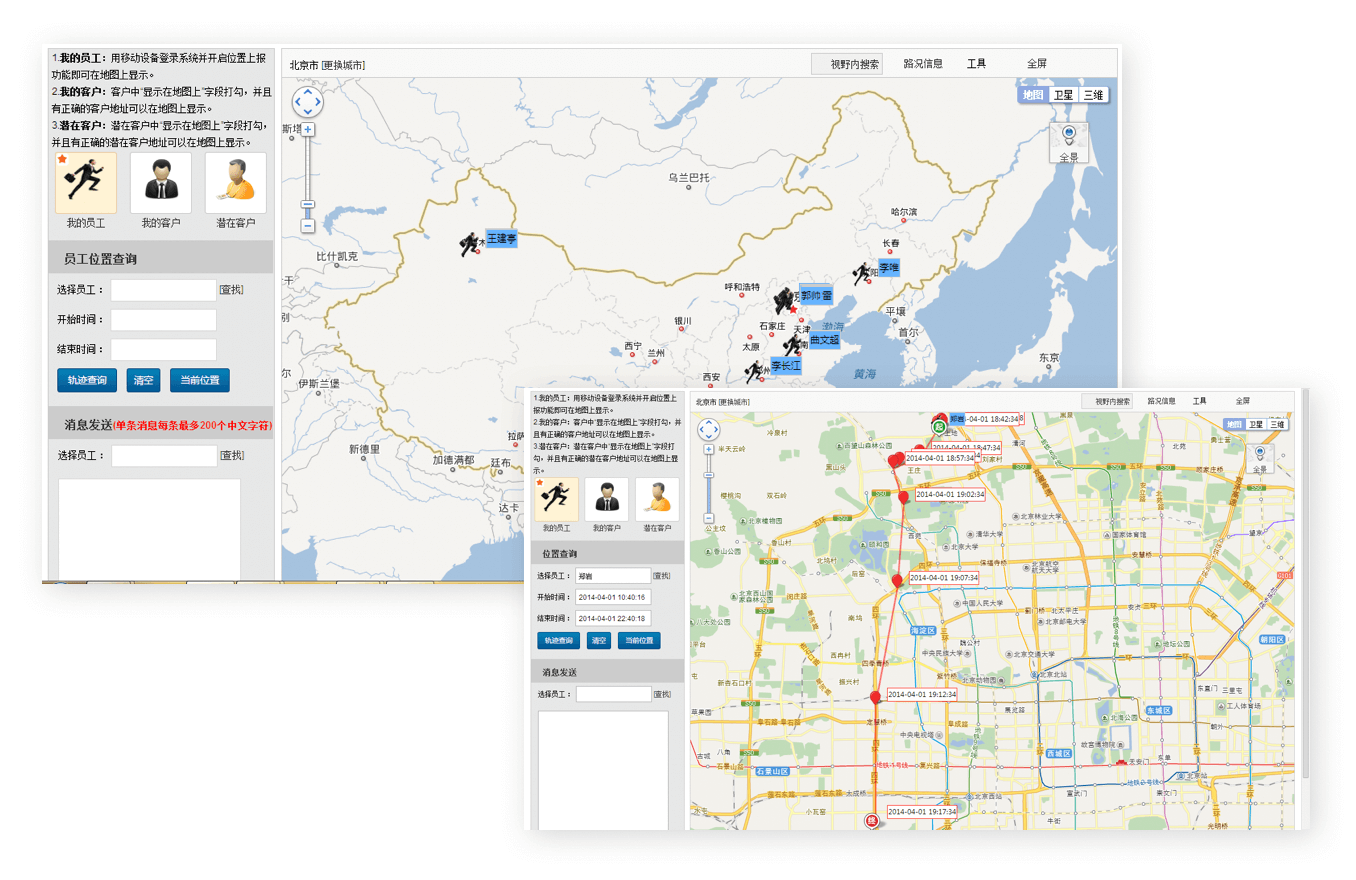Viewport: 1356px width, 880px height.
Task: Open 全景 panorama view in back map
Action: (1069, 143)
